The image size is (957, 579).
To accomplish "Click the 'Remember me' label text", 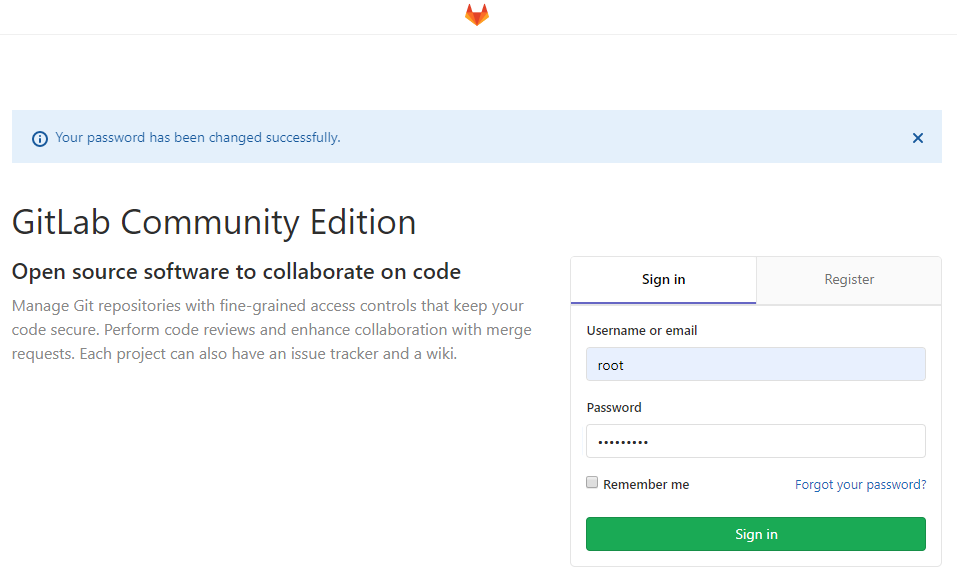I will click(646, 484).
